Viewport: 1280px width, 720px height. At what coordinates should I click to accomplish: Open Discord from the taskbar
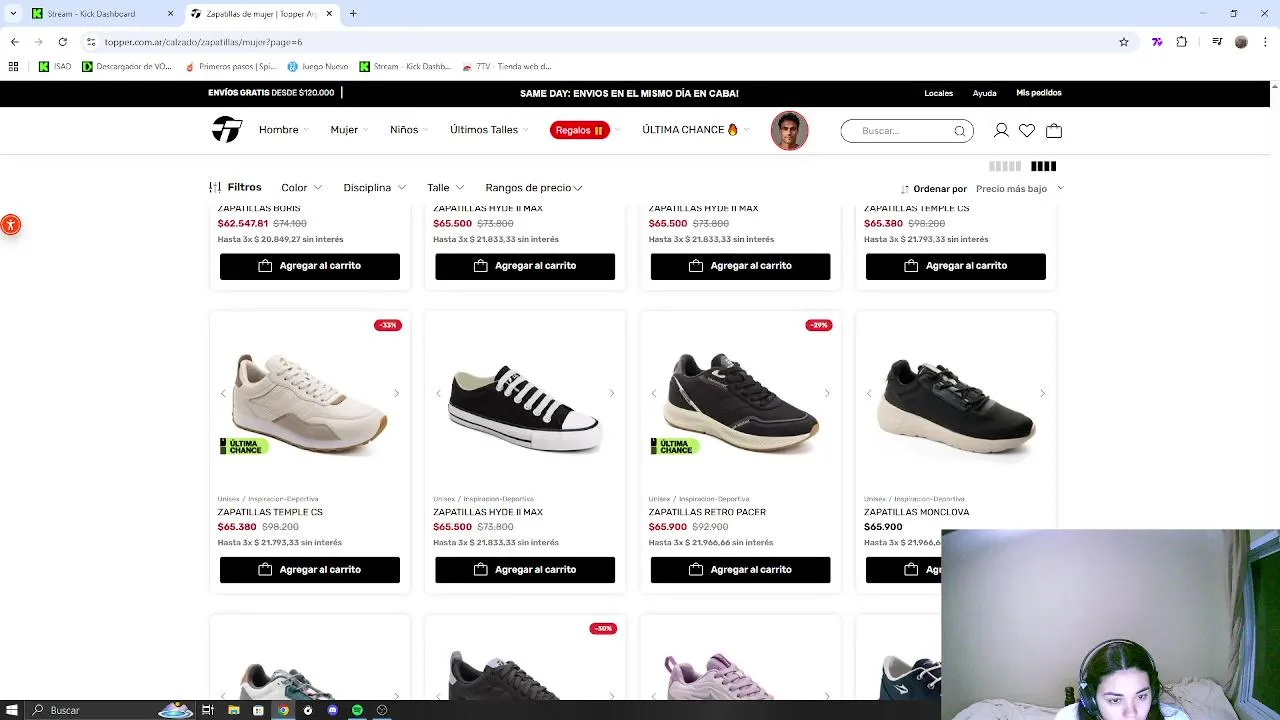pos(332,710)
